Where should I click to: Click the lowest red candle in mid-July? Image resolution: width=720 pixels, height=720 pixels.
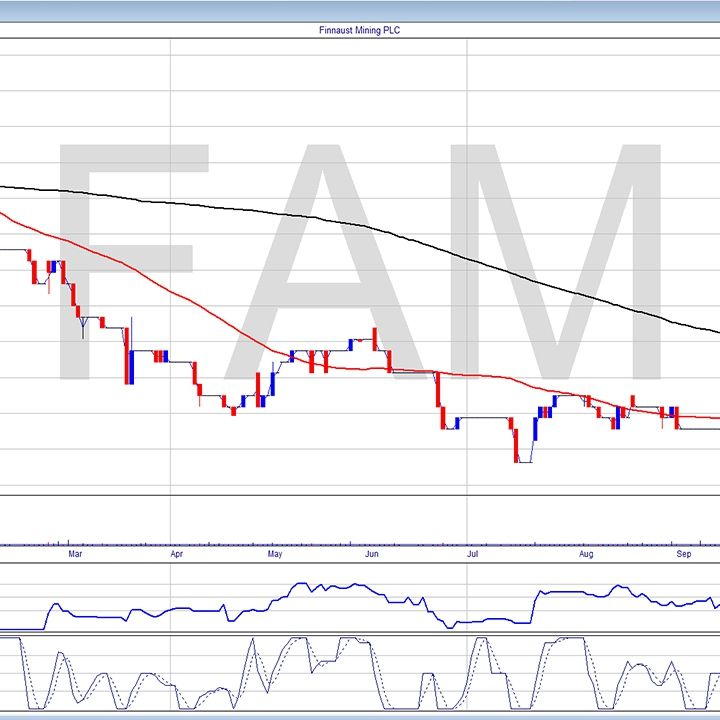pos(516,445)
